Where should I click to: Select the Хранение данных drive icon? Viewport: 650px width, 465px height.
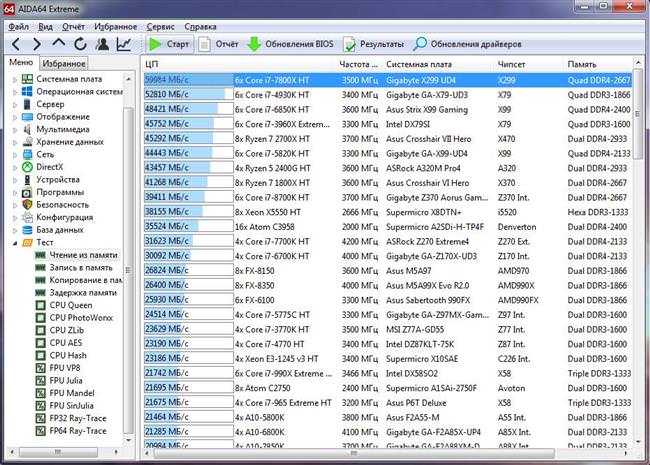pos(27,142)
